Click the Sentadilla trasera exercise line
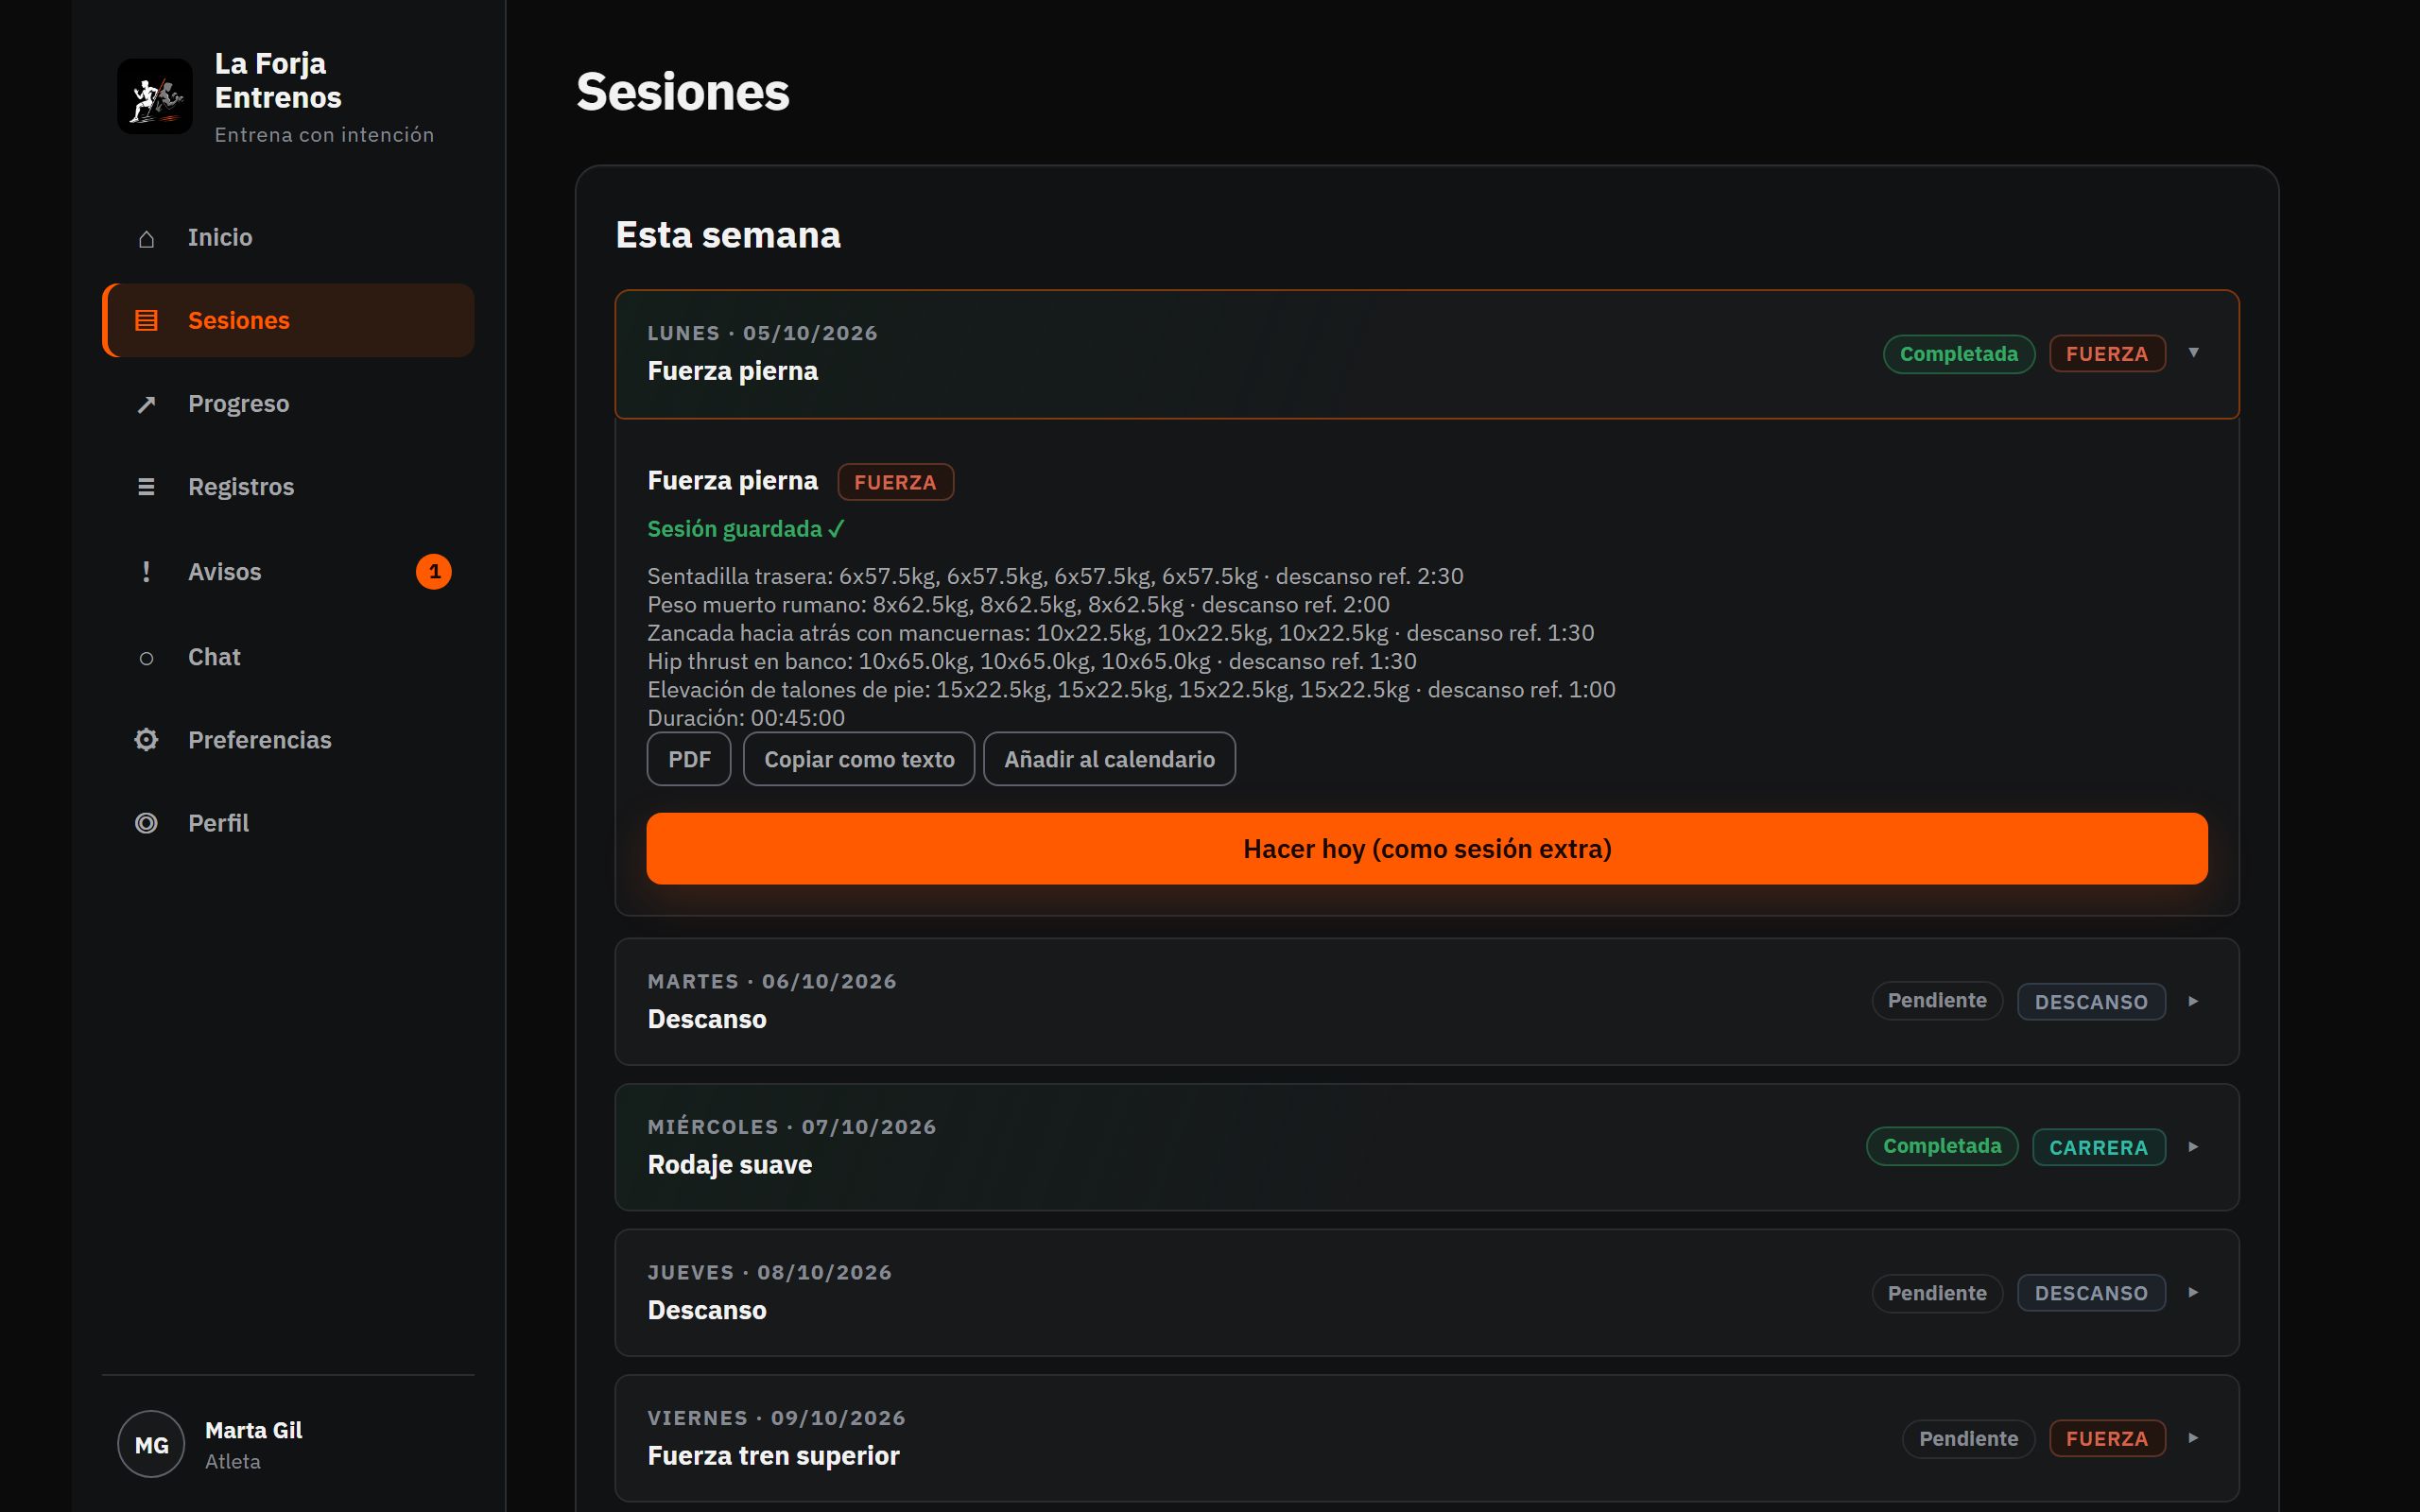The height and width of the screenshot is (1512, 2420). point(1055,576)
